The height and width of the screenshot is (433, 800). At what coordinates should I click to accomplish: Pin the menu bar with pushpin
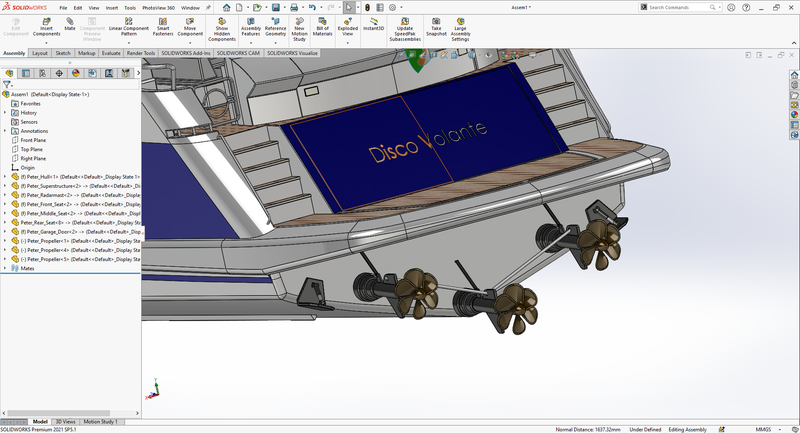208,8
